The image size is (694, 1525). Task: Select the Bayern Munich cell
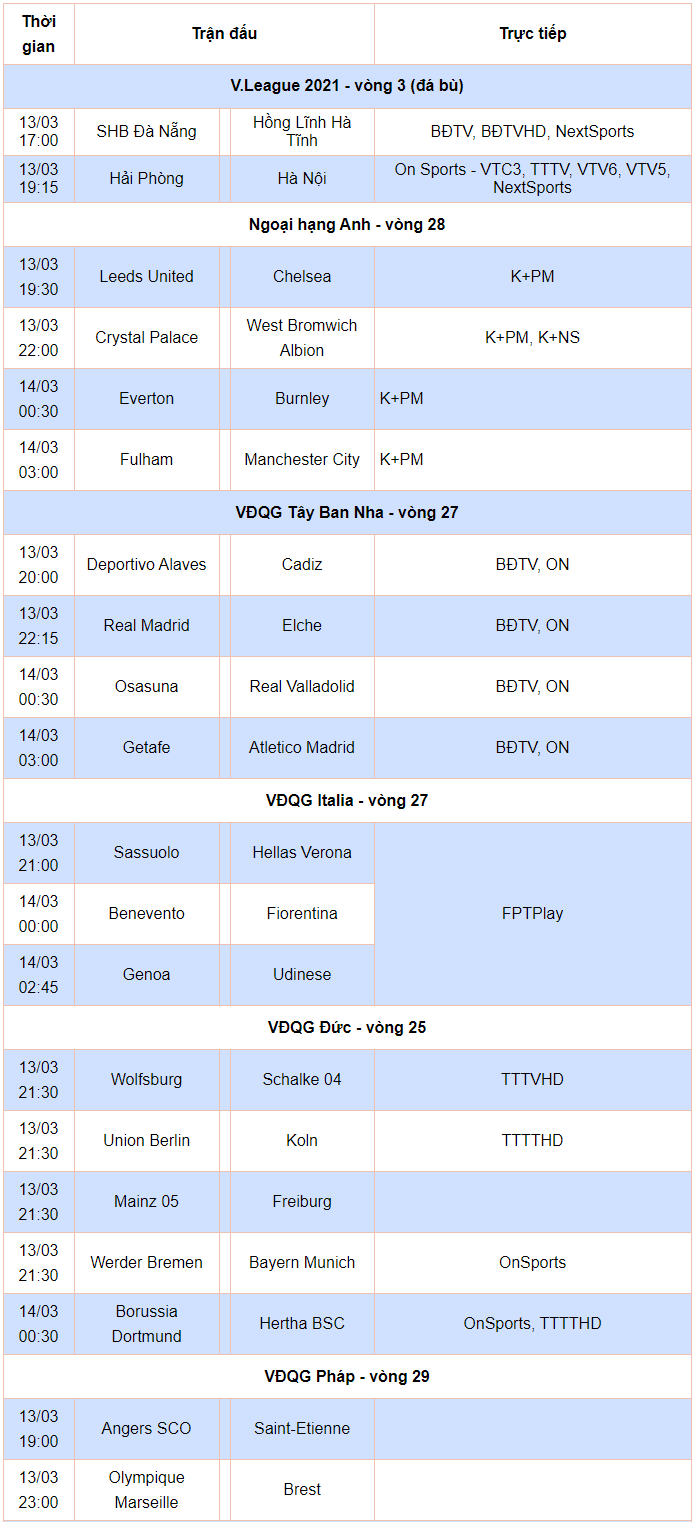tap(302, 1263)
